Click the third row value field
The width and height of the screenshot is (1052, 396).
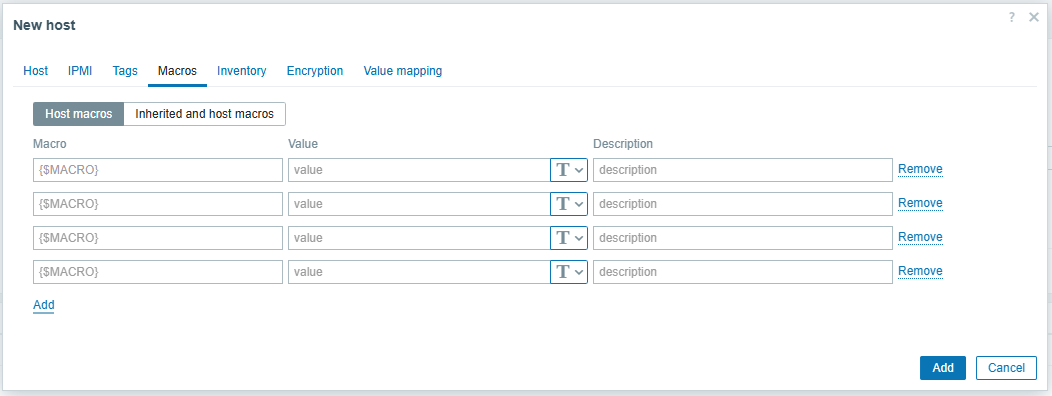(x=419, y=238)
